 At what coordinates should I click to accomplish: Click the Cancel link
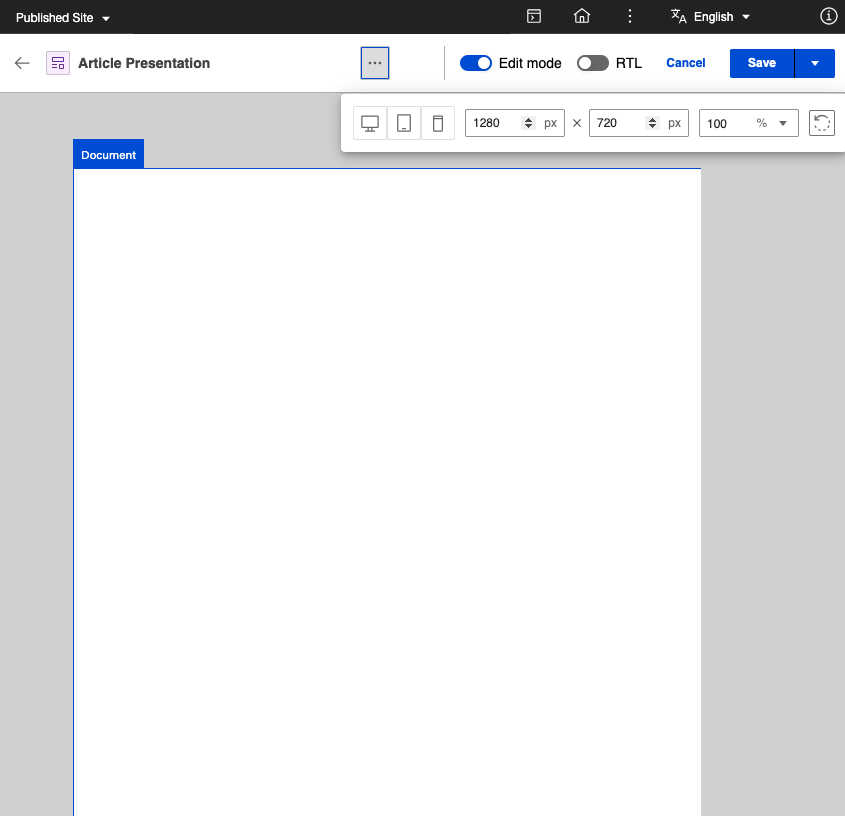686,63
